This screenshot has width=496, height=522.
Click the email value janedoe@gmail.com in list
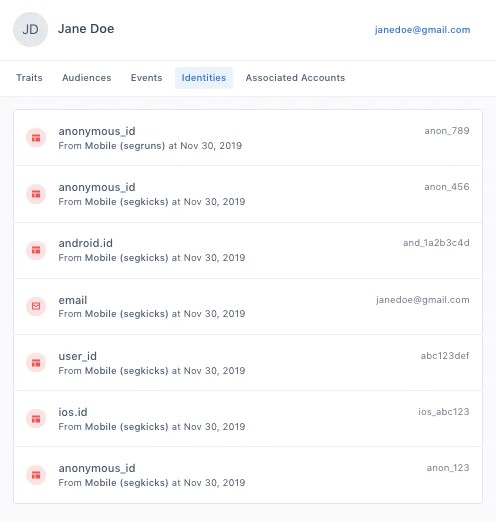423,300
